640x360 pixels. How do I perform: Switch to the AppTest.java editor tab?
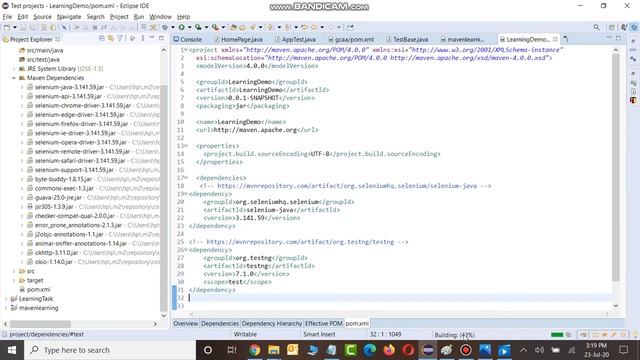[296, 40]
